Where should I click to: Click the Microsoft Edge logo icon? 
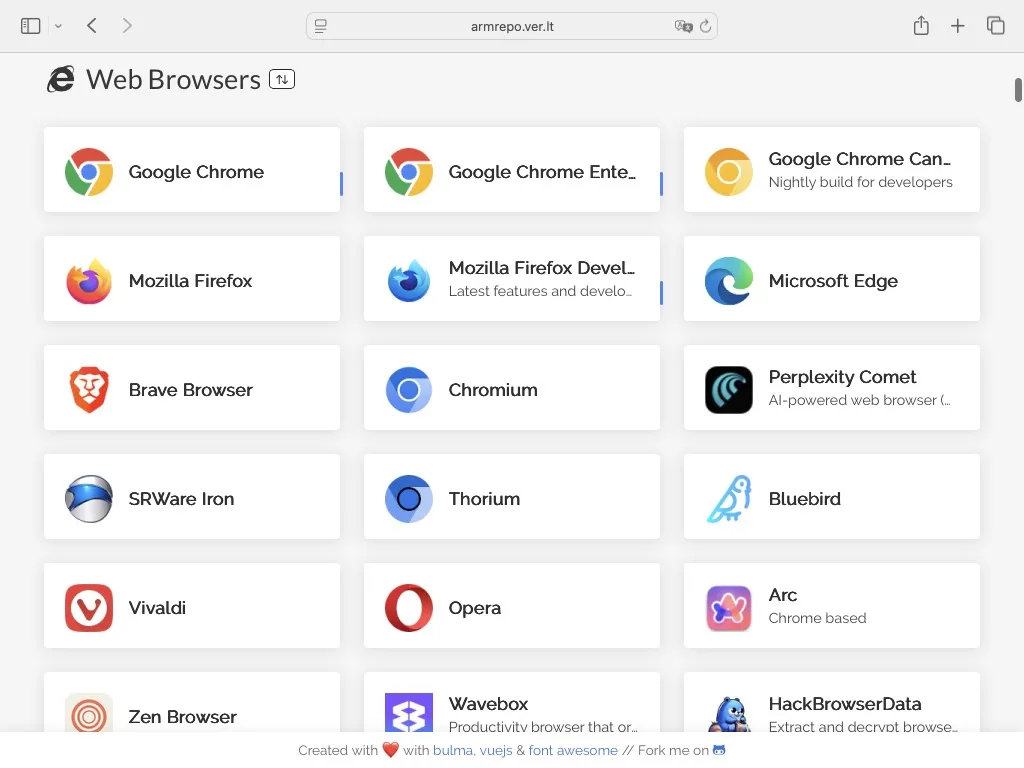coord(729,281)
